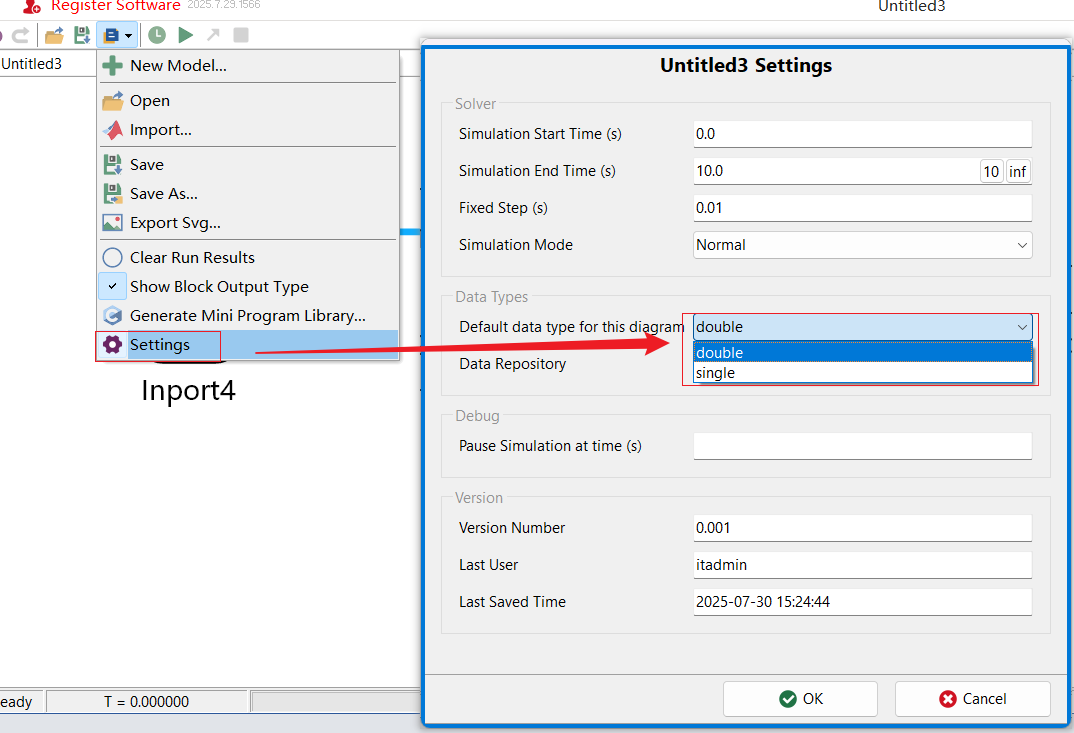Click the T = 0.000000 status field
This screenshot has width=1074, height=733.
[x=147, y=701]
